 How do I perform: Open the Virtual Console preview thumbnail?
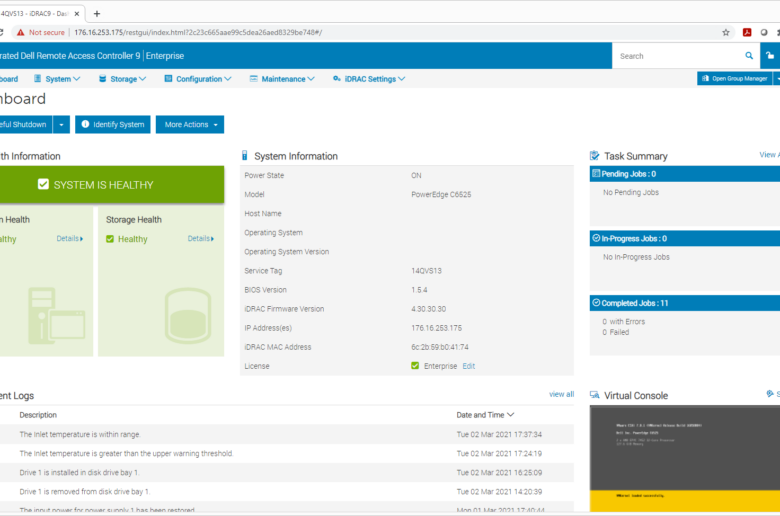click(x=684, y=458)
